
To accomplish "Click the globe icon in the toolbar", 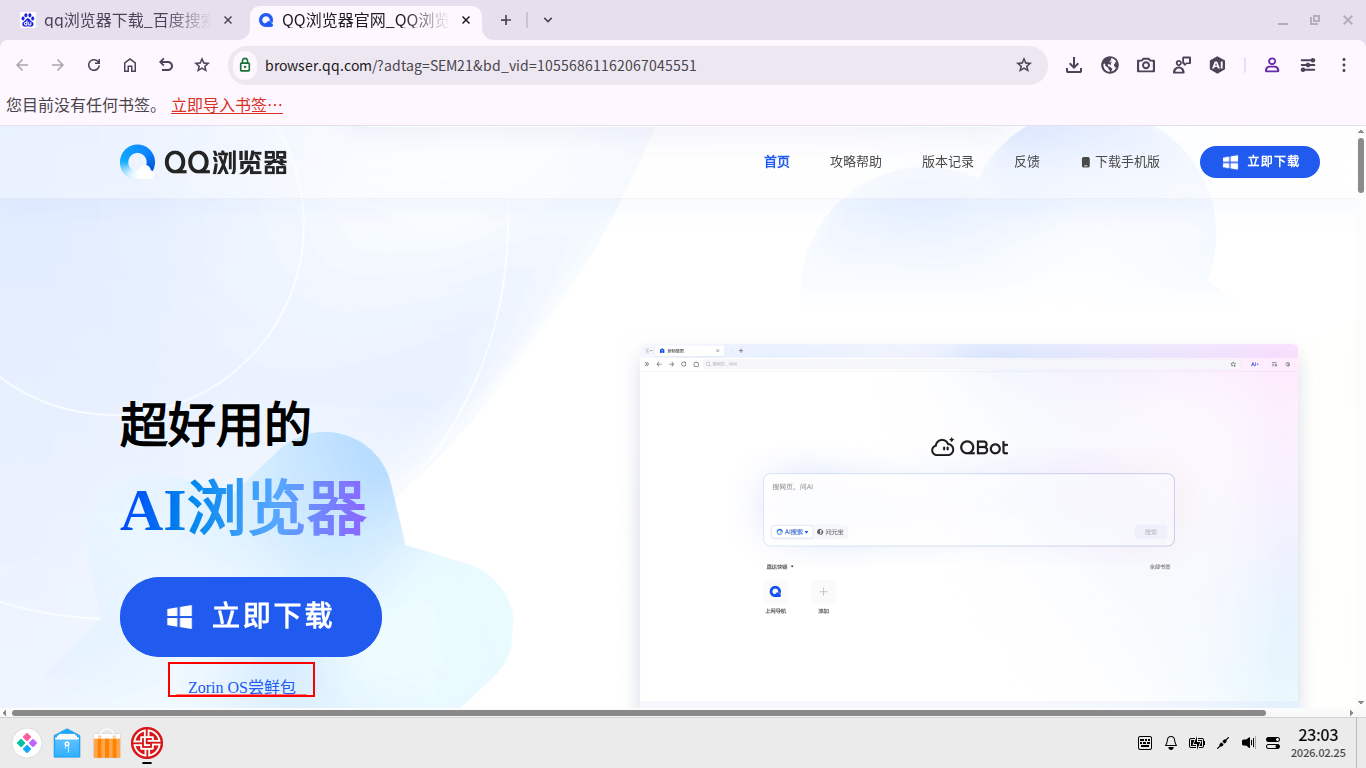I will pyautogui.click(x=1110, y=65).
